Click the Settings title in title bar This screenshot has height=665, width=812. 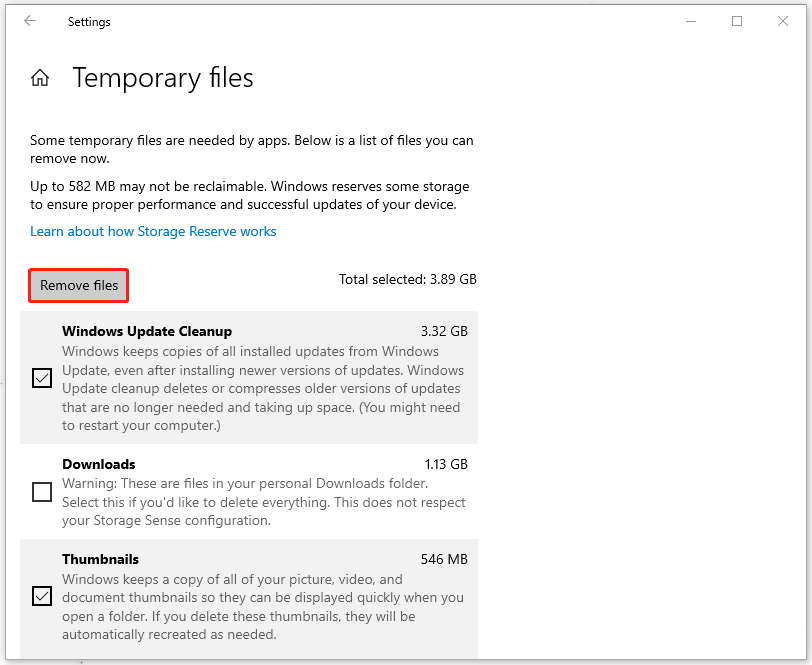(x=89, y=21)
